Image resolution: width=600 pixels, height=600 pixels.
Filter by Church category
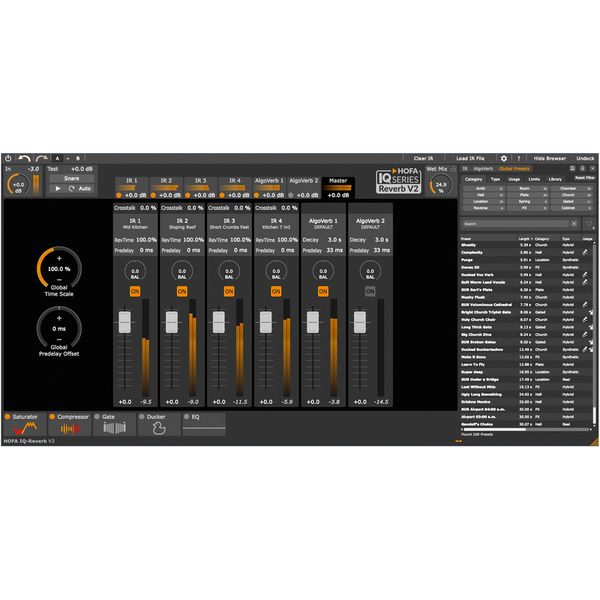[x=570, y=195]
